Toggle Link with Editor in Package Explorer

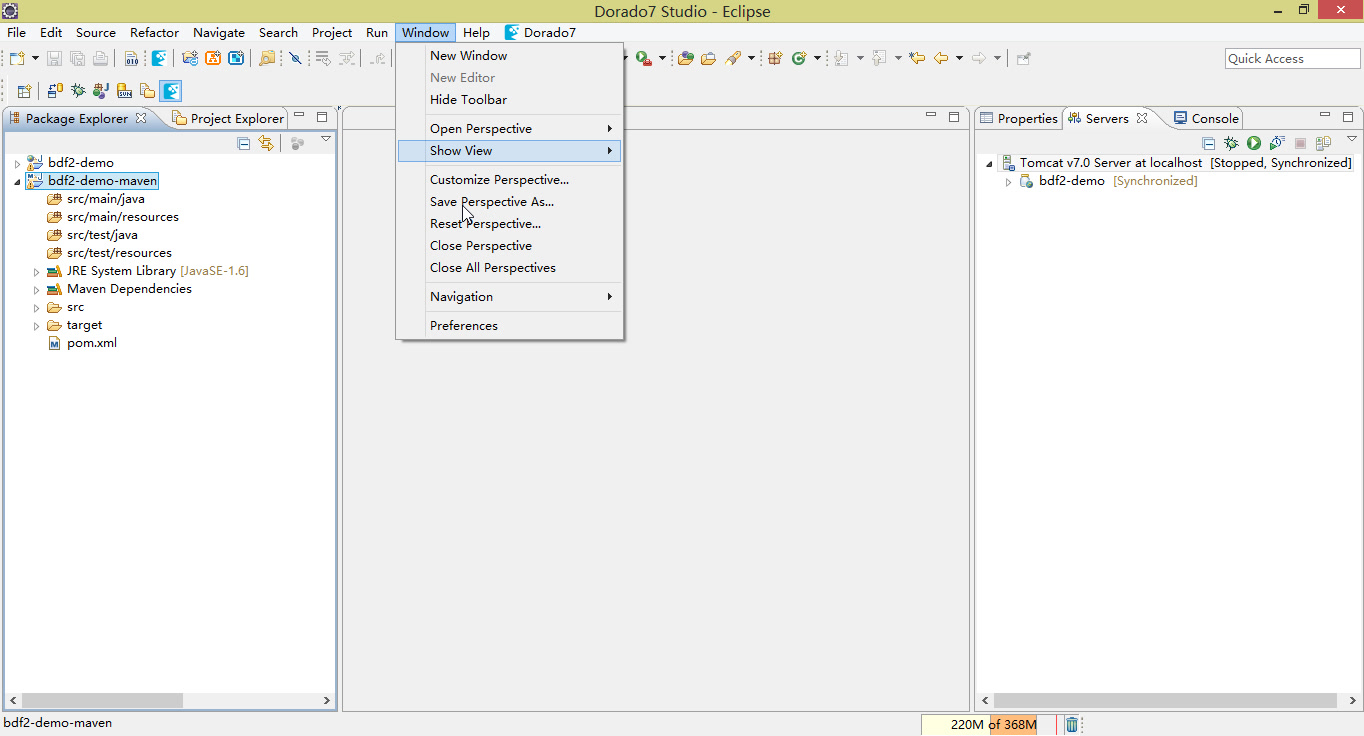(x=266, y=143)
